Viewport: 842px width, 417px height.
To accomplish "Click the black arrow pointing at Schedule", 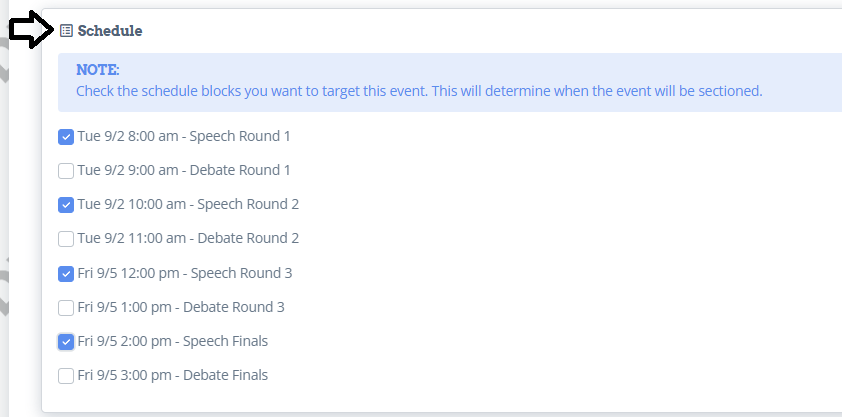I will pos(32,30).
